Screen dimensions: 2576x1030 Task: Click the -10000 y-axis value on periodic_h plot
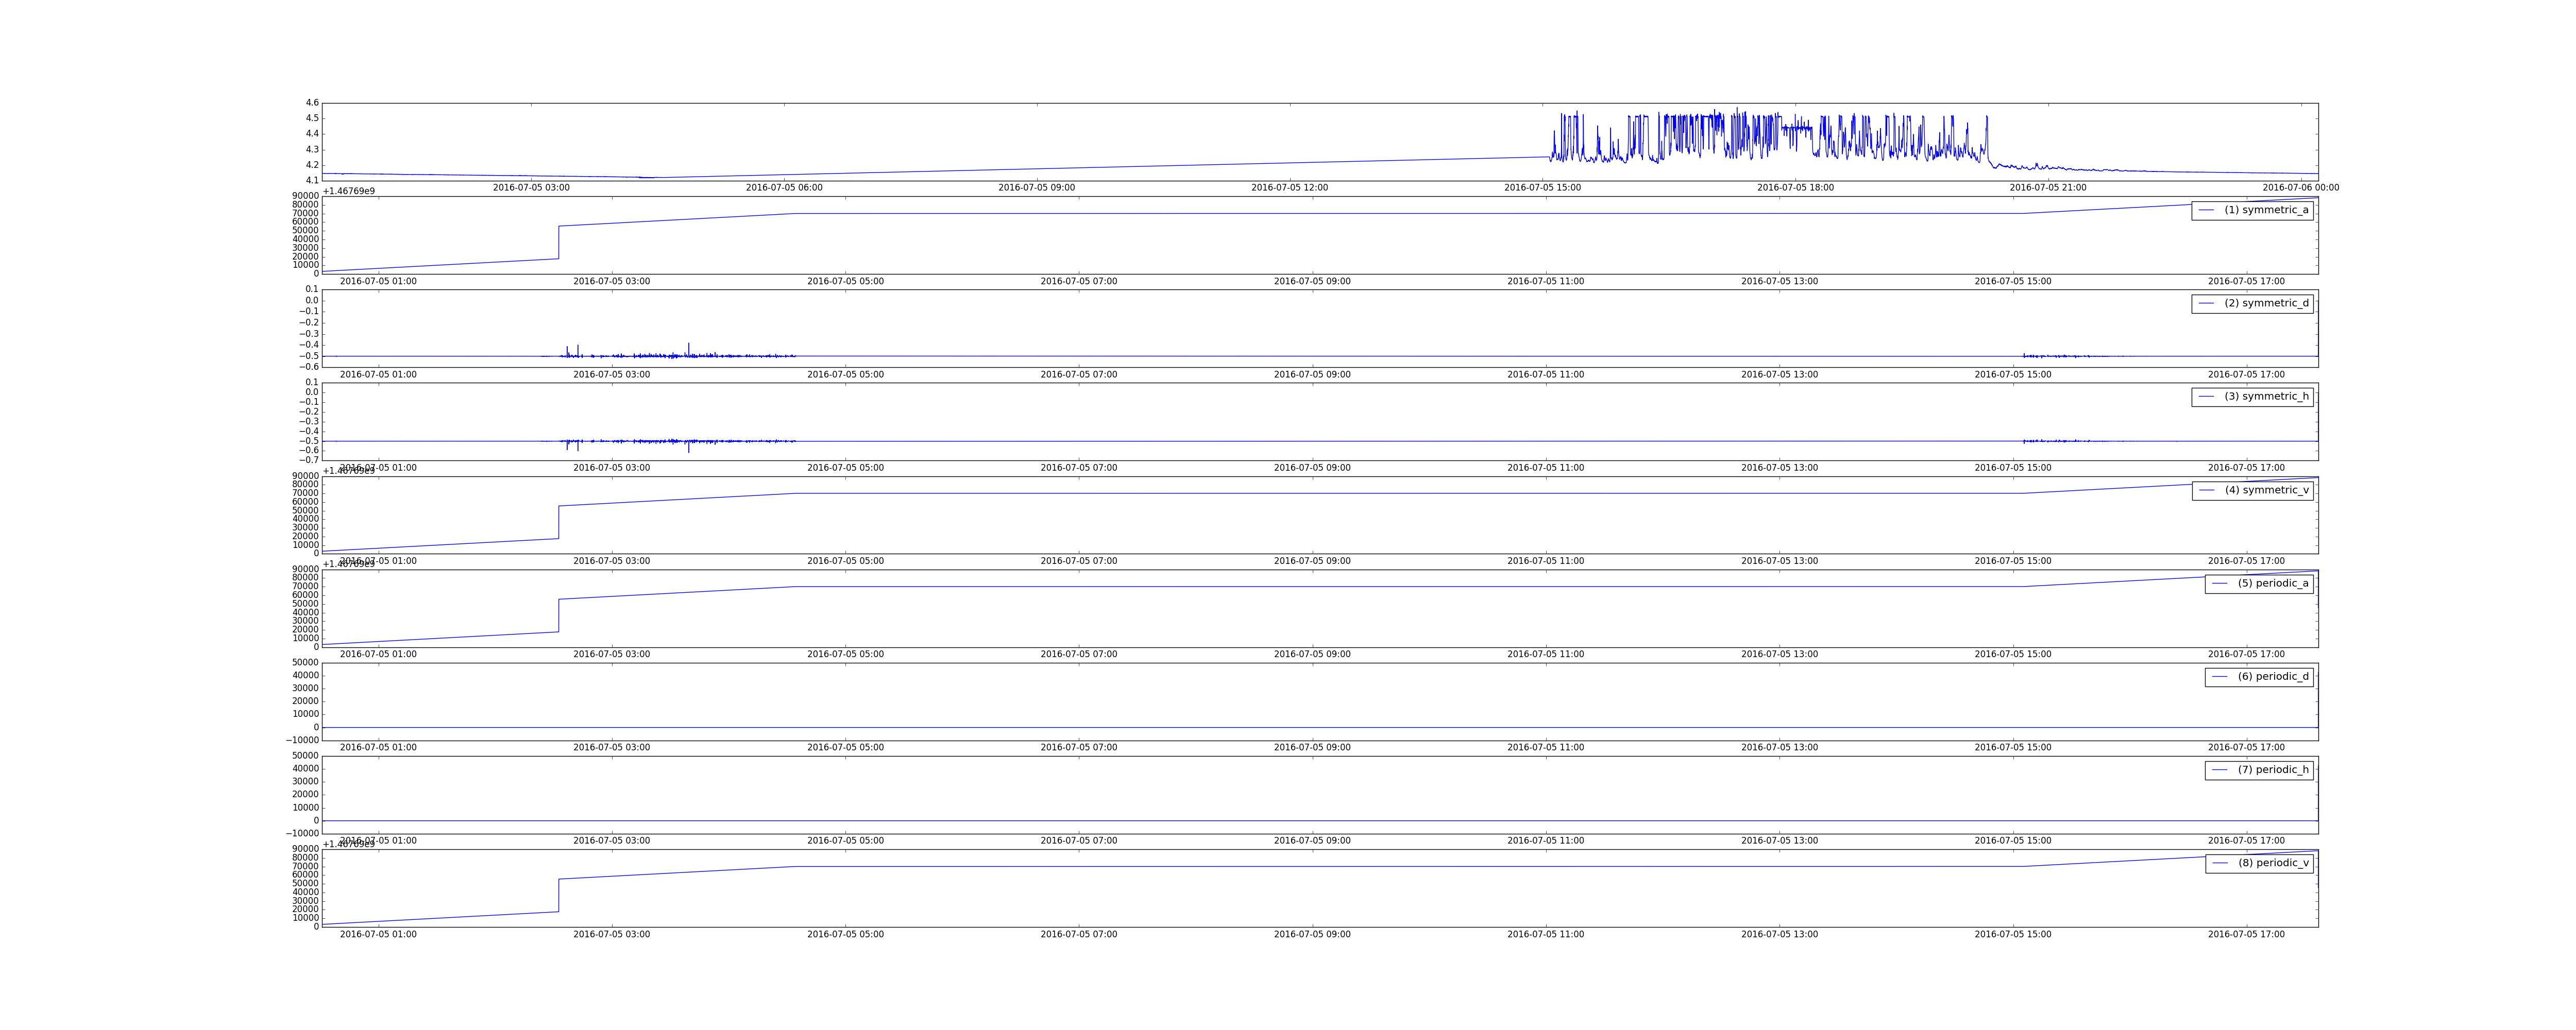pyautogui.click(x=303, y=834)
